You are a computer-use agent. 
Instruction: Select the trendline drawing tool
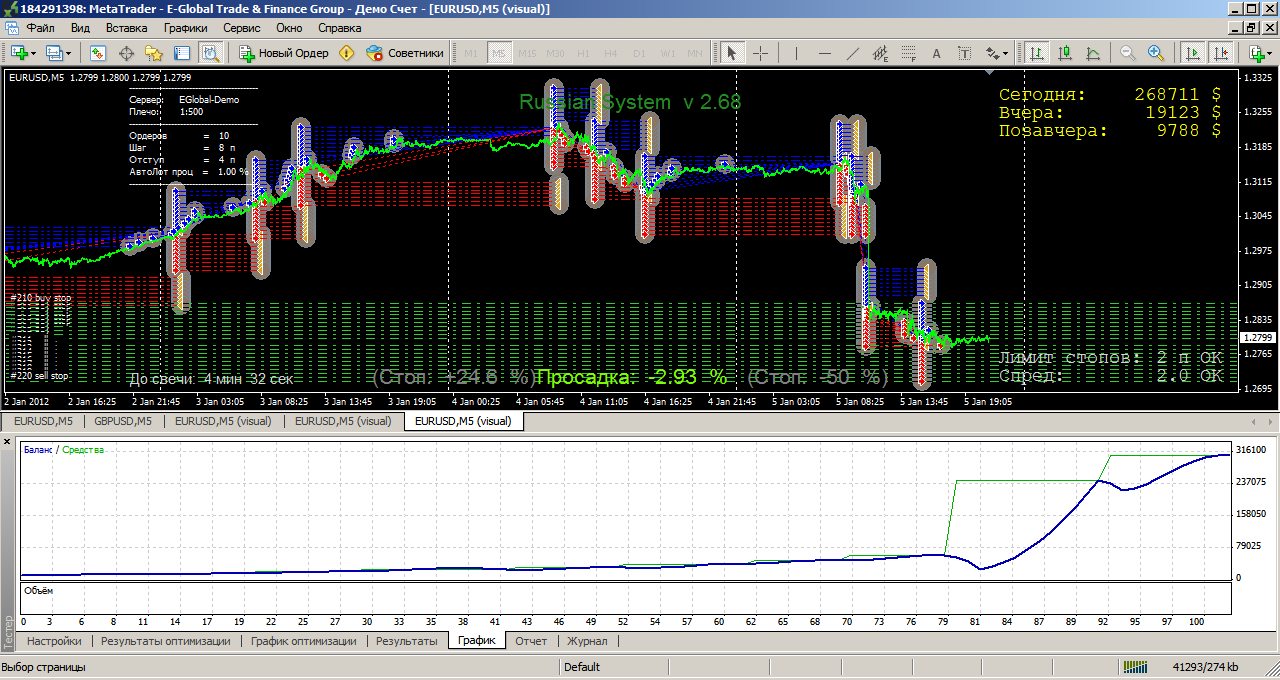[x=852, y=53]
